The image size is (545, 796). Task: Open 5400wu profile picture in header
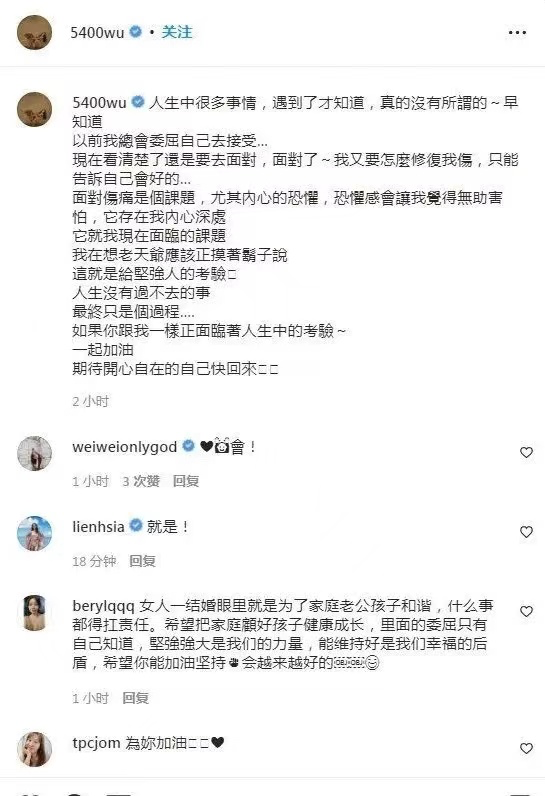pyautogui.click(x=35, y=32)
